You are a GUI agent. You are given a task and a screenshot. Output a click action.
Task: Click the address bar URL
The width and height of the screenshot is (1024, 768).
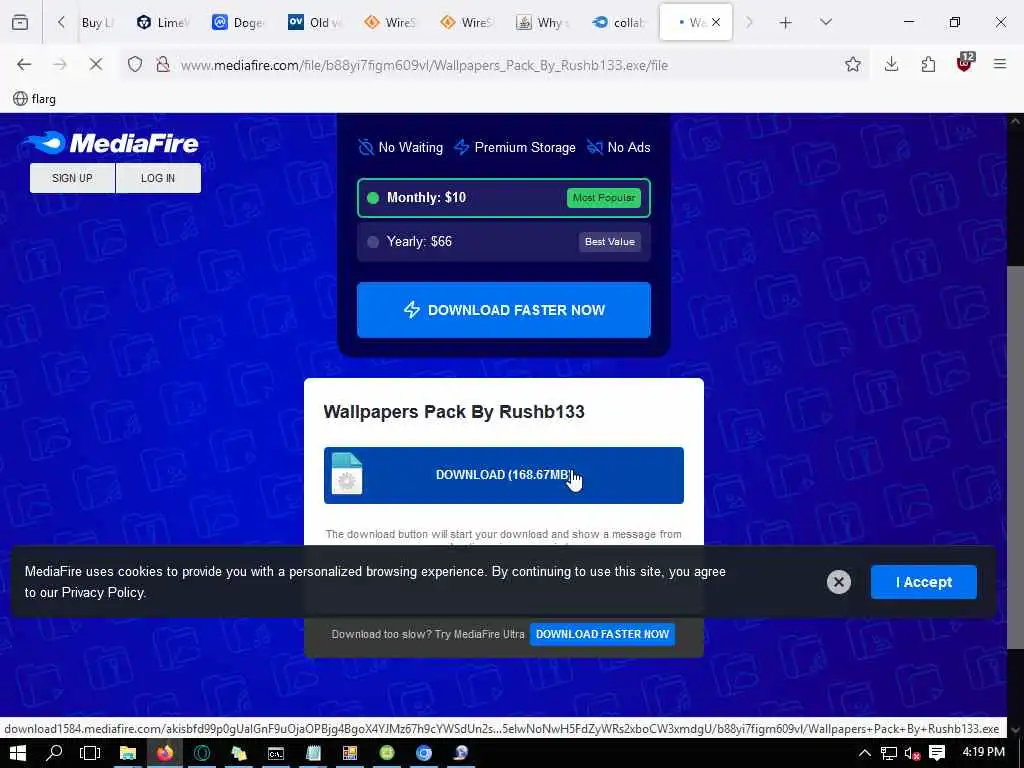[424, 65]
